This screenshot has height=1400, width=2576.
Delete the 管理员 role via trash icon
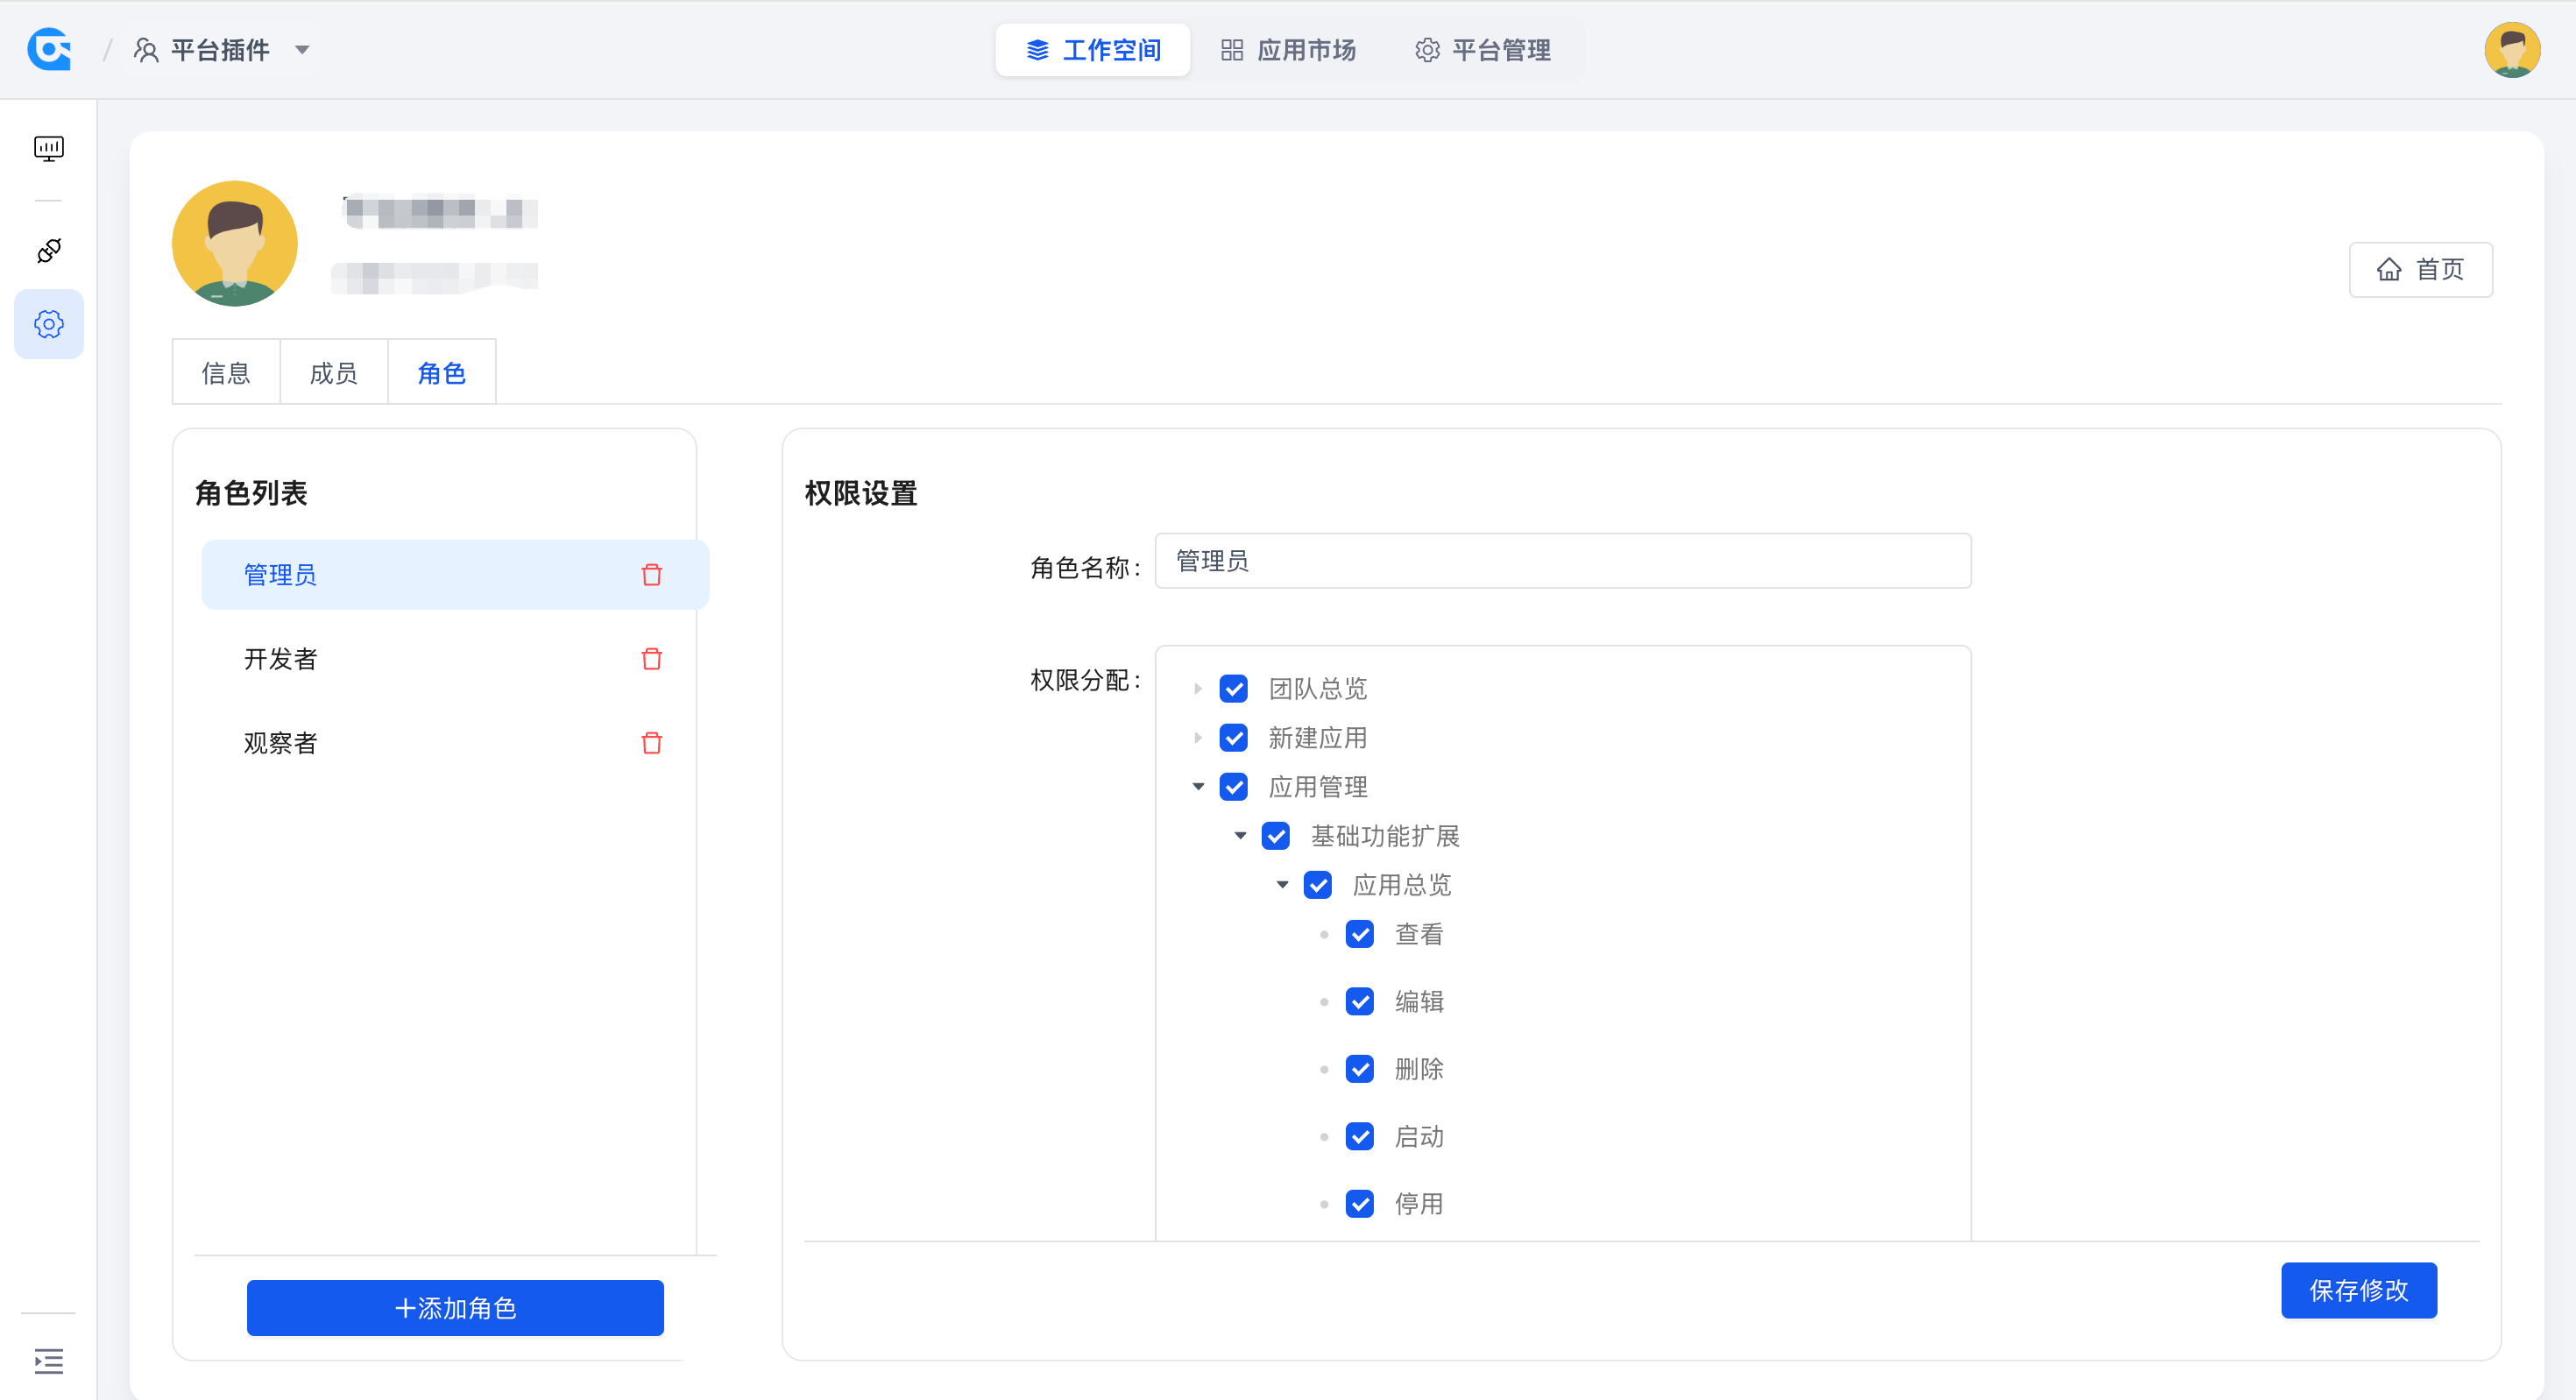(651, 575)
